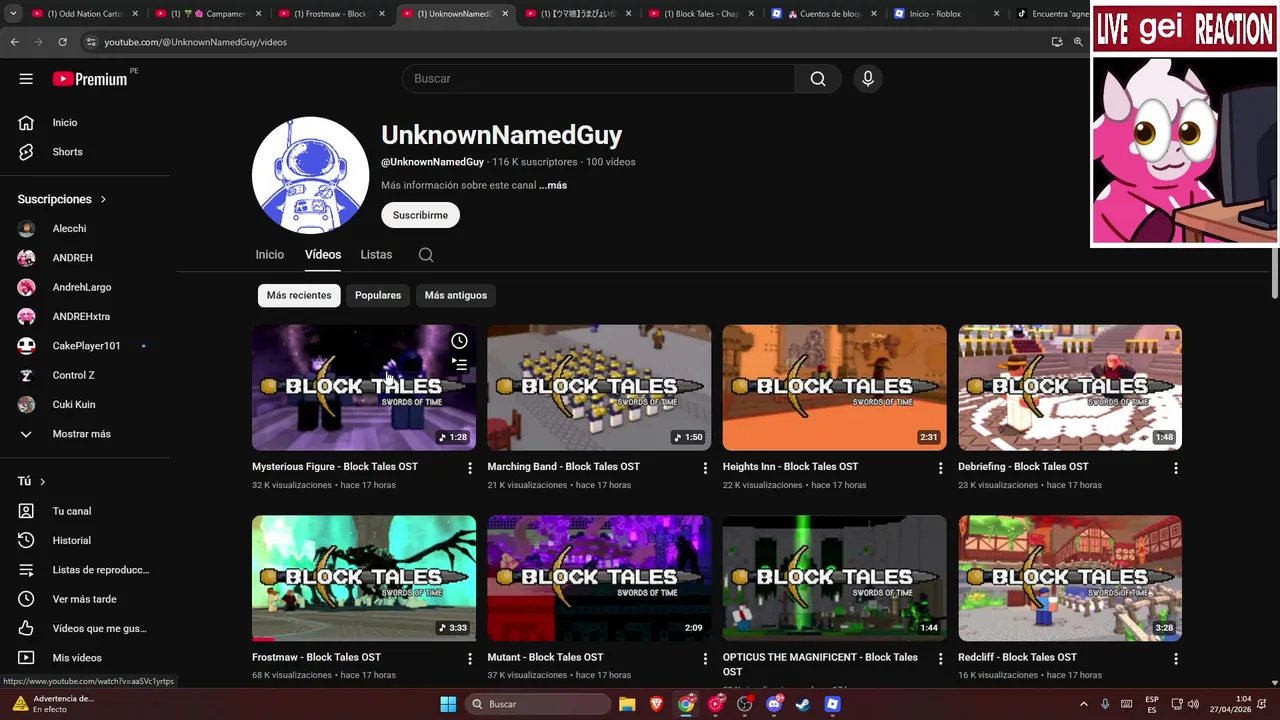Viewport: 1280px width, 720px height.
Task: Go back in the browser
Action: coord(14,42)
